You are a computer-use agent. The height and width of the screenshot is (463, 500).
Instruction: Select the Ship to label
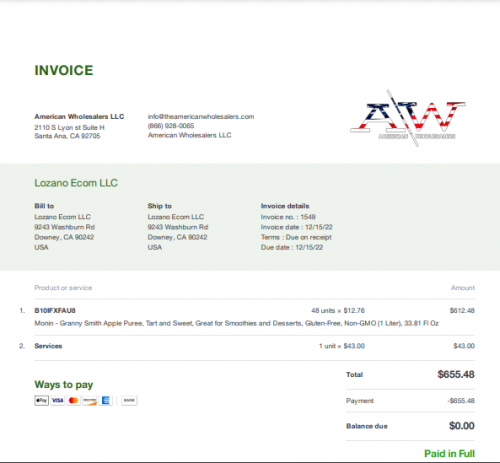[x=160, y=206]
